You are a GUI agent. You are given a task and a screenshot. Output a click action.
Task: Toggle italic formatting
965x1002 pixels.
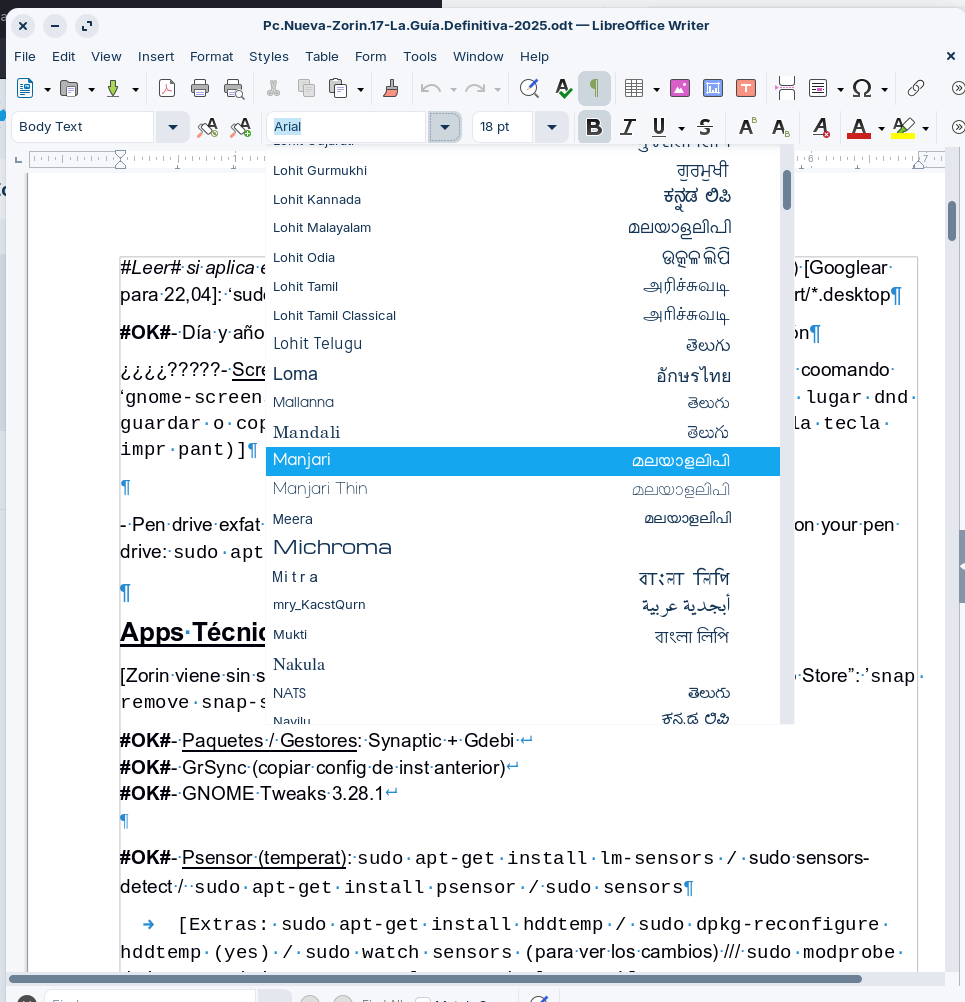tap(628, 127)
